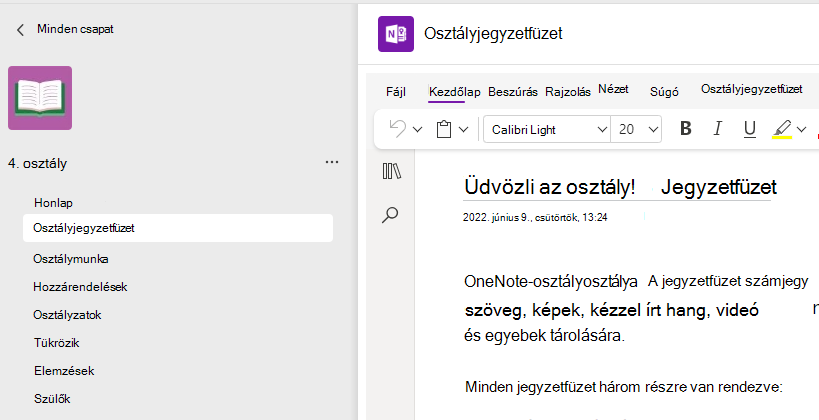The image size is (819, 420).
Task: Switch to the Súgó ribbon tab
Action: (664, 92)
